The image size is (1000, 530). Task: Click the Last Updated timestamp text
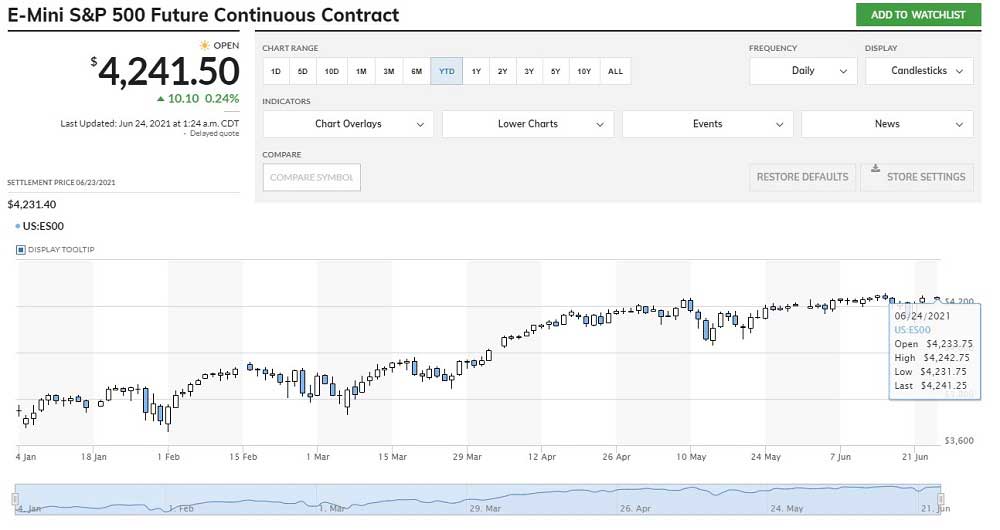click(150, 124)
